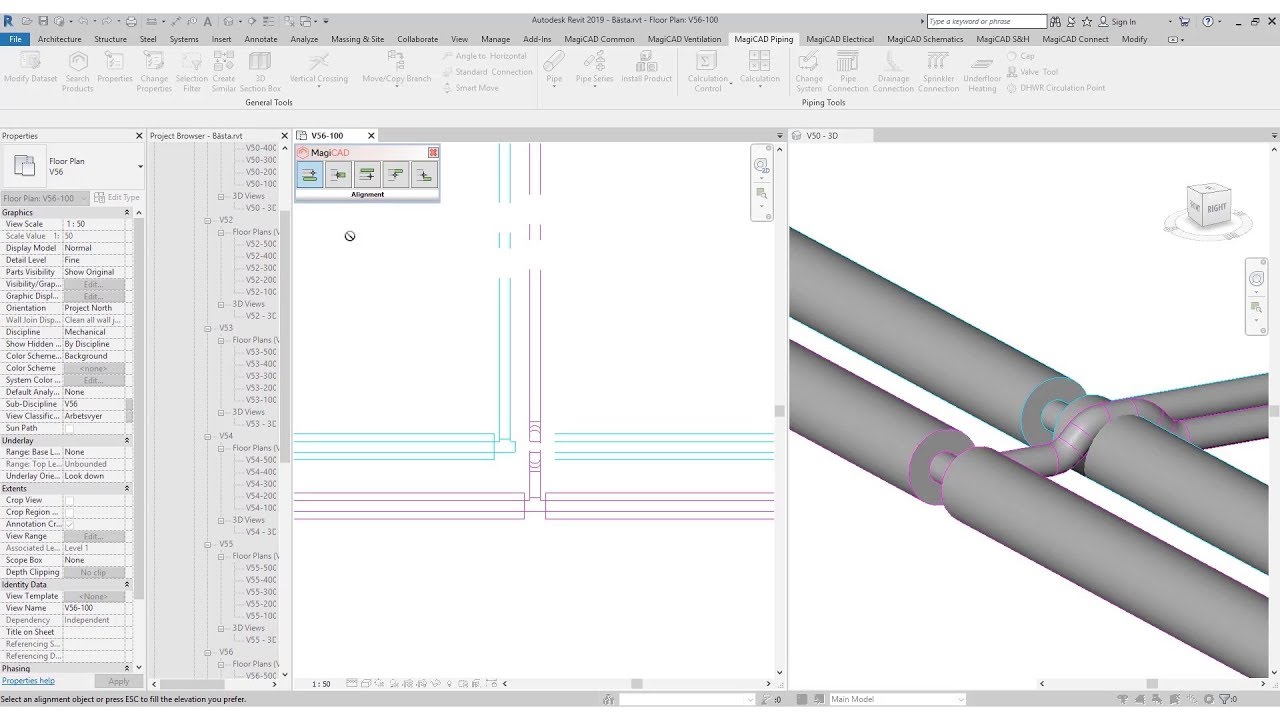
Task: Switch to the Systems ribbon tab
Action: tap(184, 39)
